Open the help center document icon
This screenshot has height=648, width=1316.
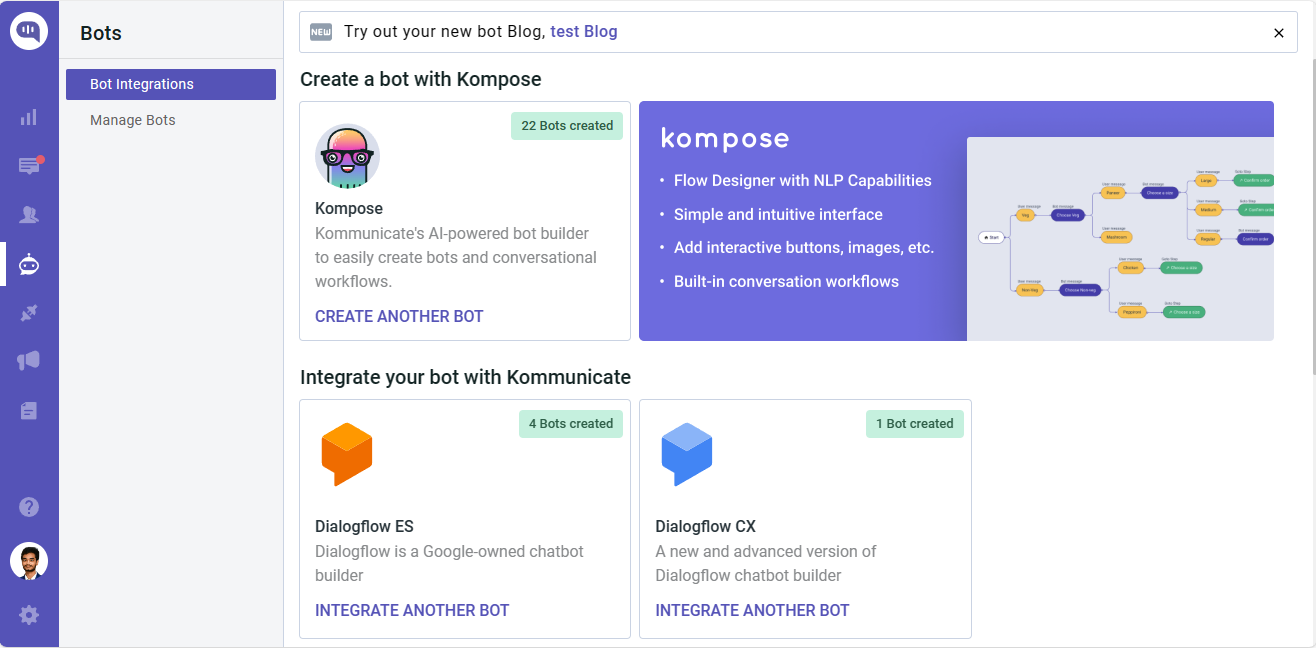point(29,411)
